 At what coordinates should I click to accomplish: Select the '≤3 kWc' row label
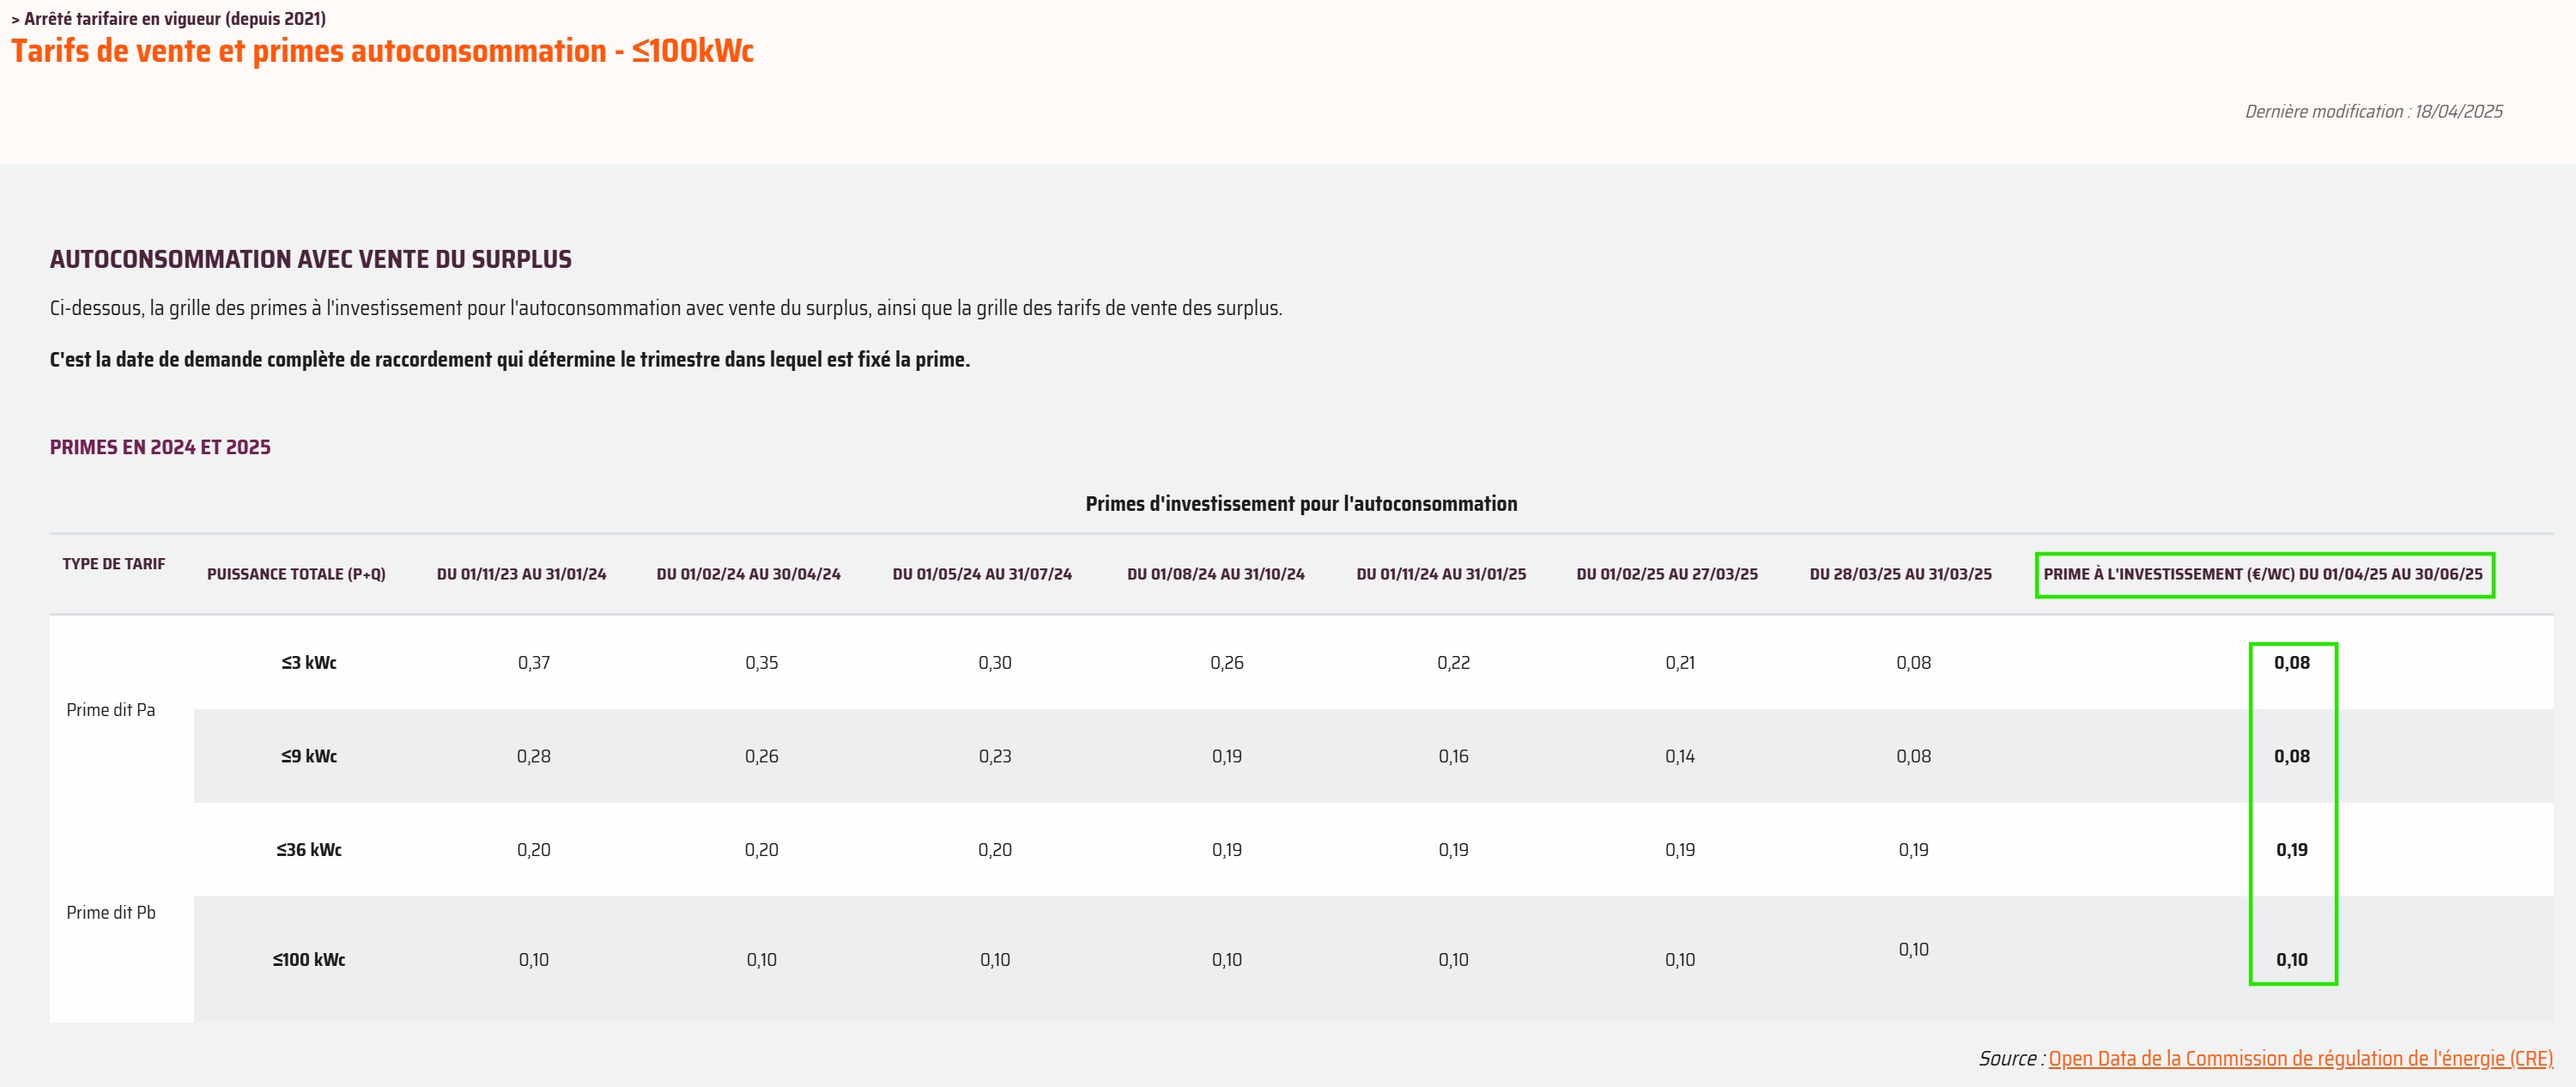point(309,662)
